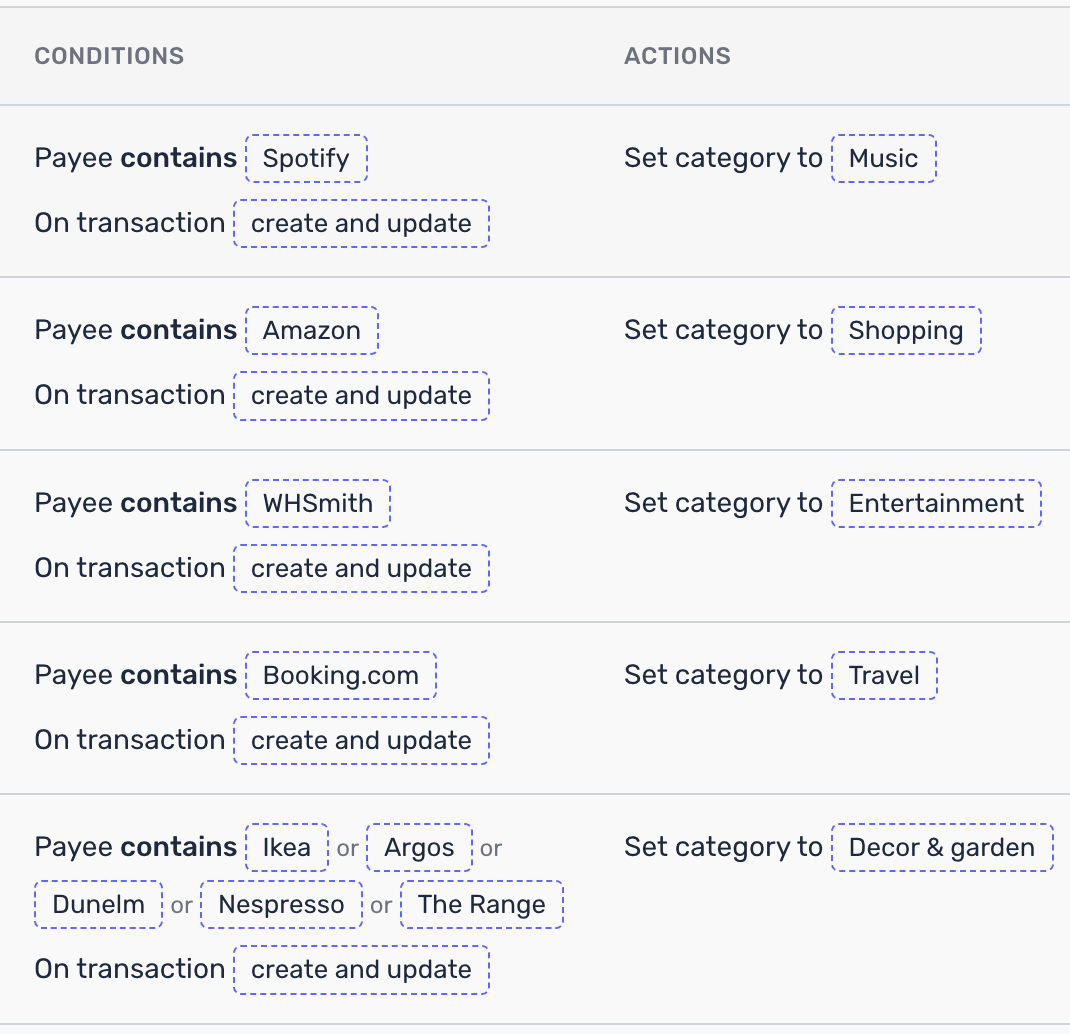Viewport: 1070px width, 1034px height.
Task: Open the create and update selector for Amazon rule
Action: [x=361, y=395]
